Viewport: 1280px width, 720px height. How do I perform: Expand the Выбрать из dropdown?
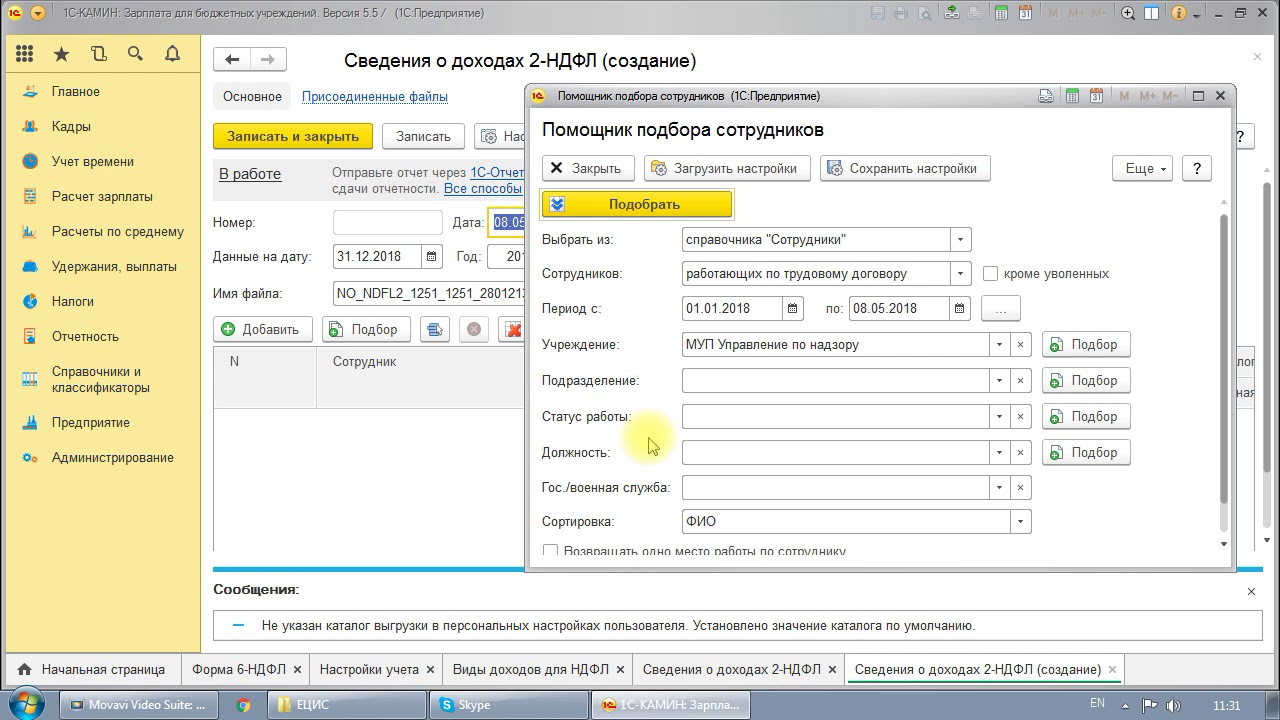(x=960, y=240)
